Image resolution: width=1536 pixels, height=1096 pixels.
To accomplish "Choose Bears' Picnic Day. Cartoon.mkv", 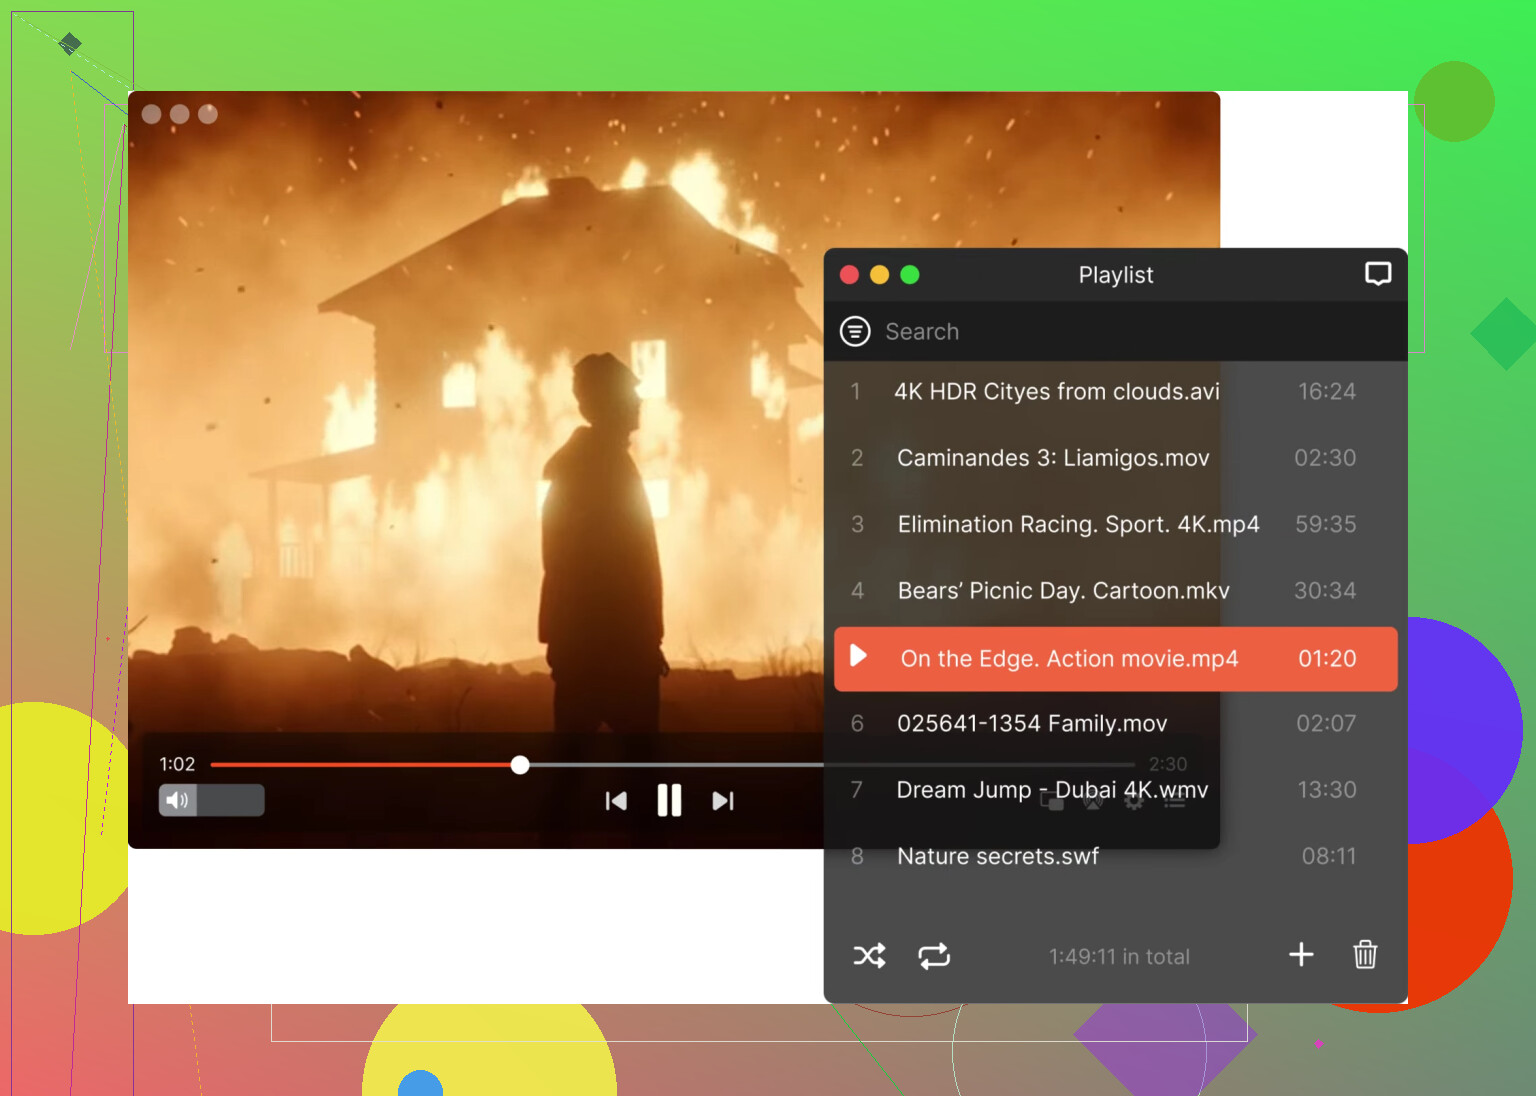I will [x=1062, y=591].
